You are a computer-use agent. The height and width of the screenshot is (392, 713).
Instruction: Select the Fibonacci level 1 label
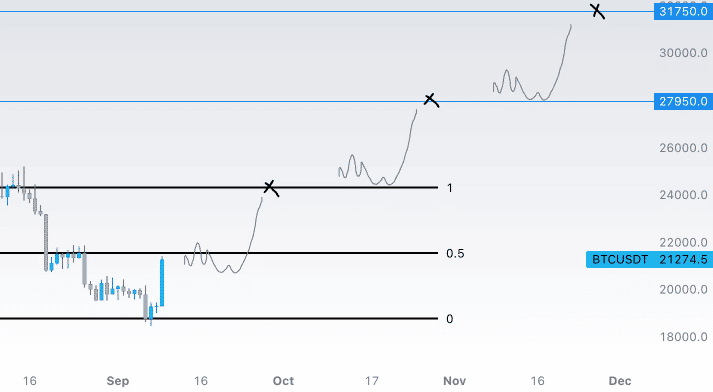[x=450, y=188]
